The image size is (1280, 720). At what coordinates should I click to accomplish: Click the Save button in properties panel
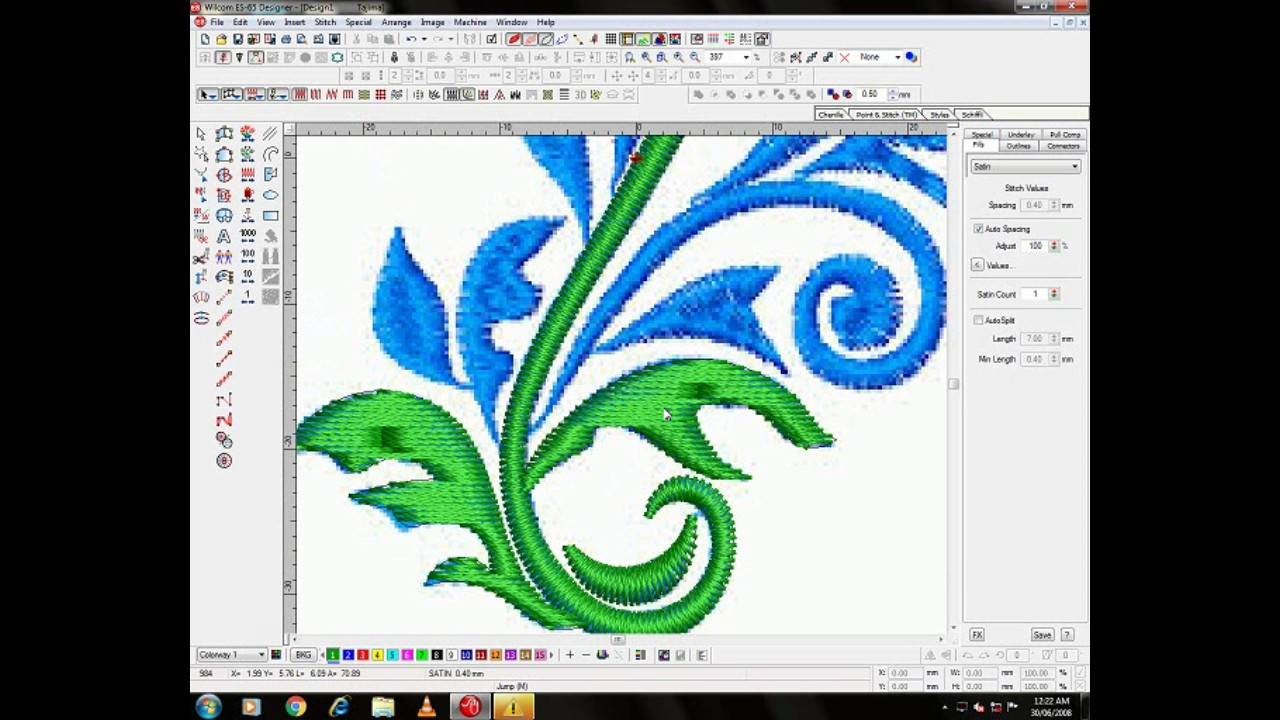pyautogui.click(x=1042, y=635)
